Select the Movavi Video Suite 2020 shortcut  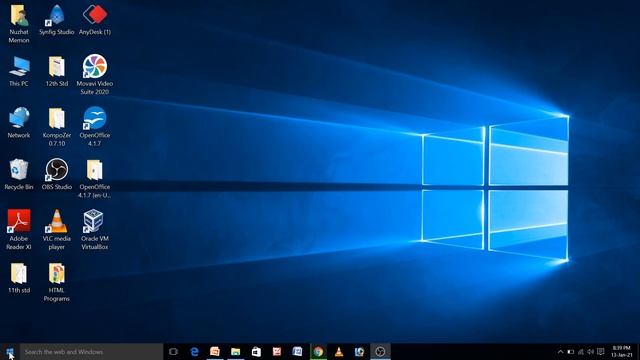[x=95, y=75]
